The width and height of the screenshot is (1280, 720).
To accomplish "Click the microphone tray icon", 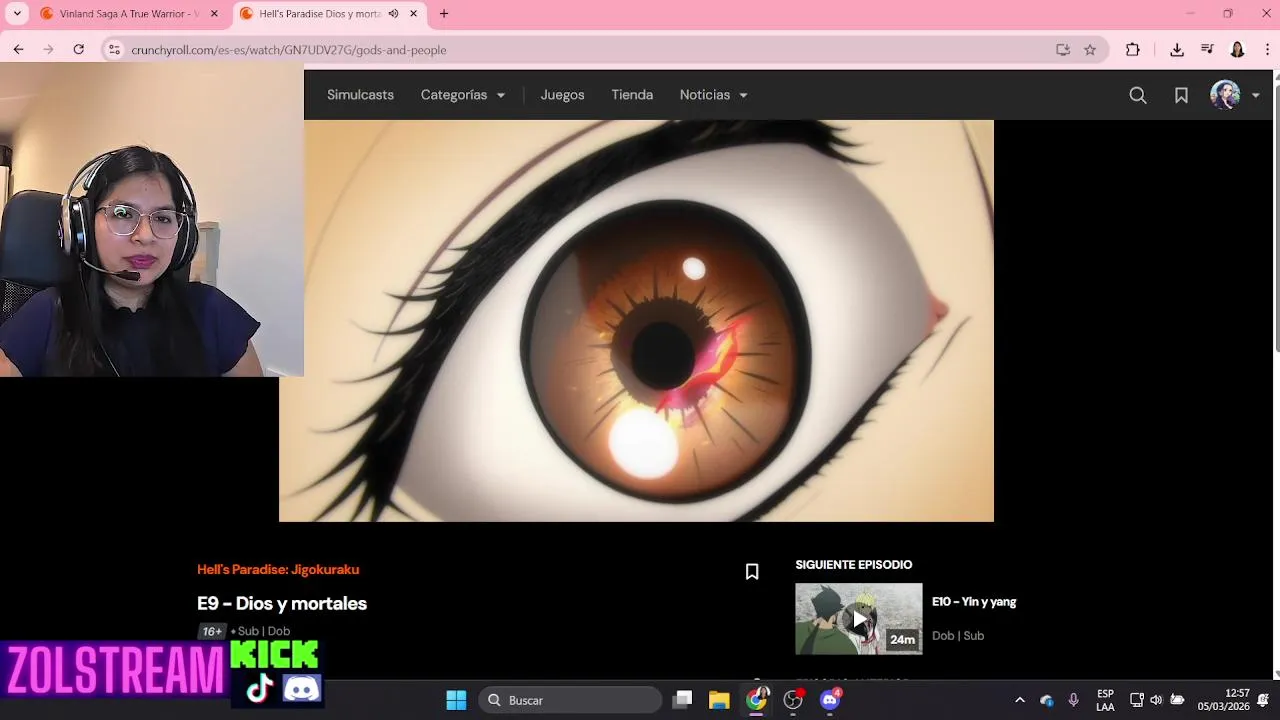I will pos(1073,700).
